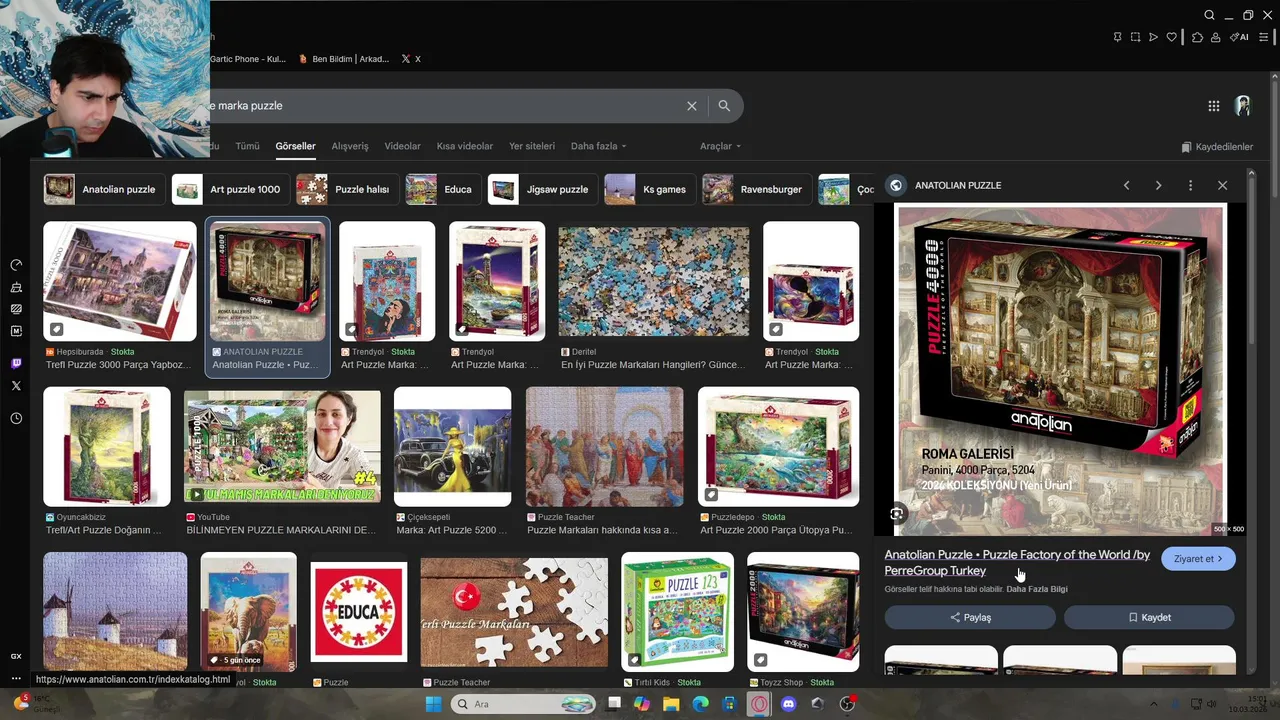The width and height of the screenshot is (1280, 720).
Task: Open the Çiçeksepeti Art Puzzle thumbnail
Action: [x=452, y=447]
